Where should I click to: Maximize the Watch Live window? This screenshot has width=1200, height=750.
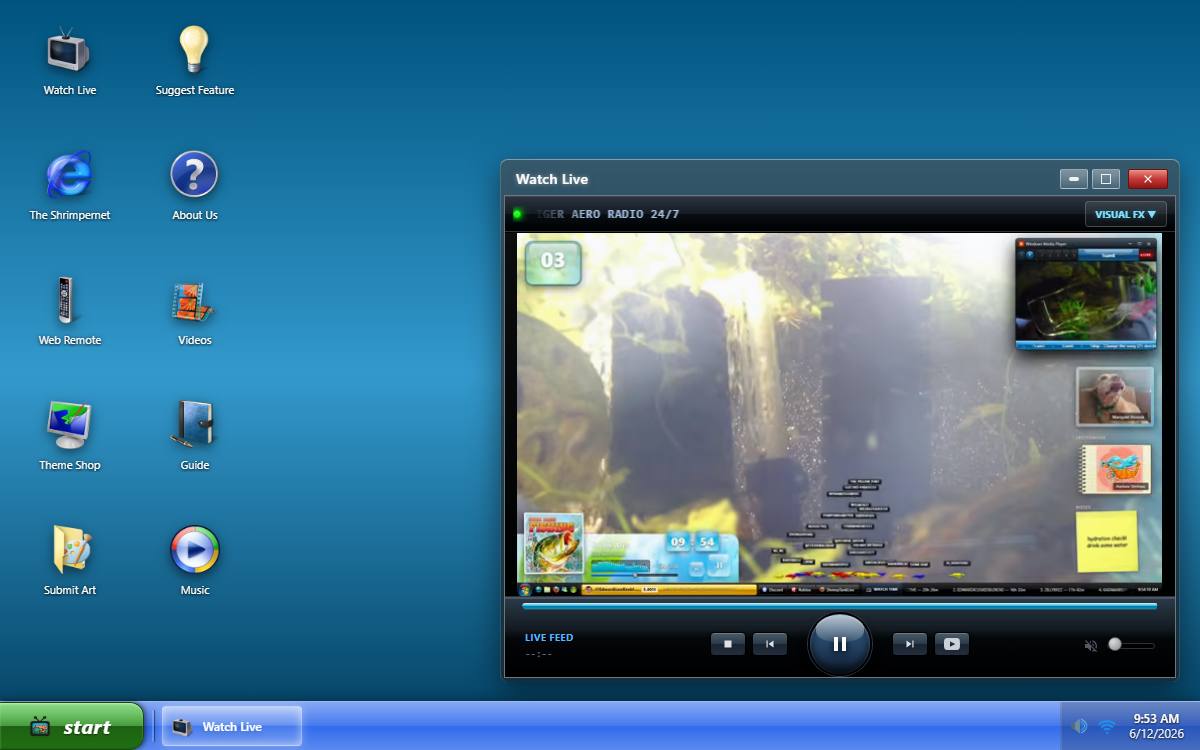click(1105, 179)
